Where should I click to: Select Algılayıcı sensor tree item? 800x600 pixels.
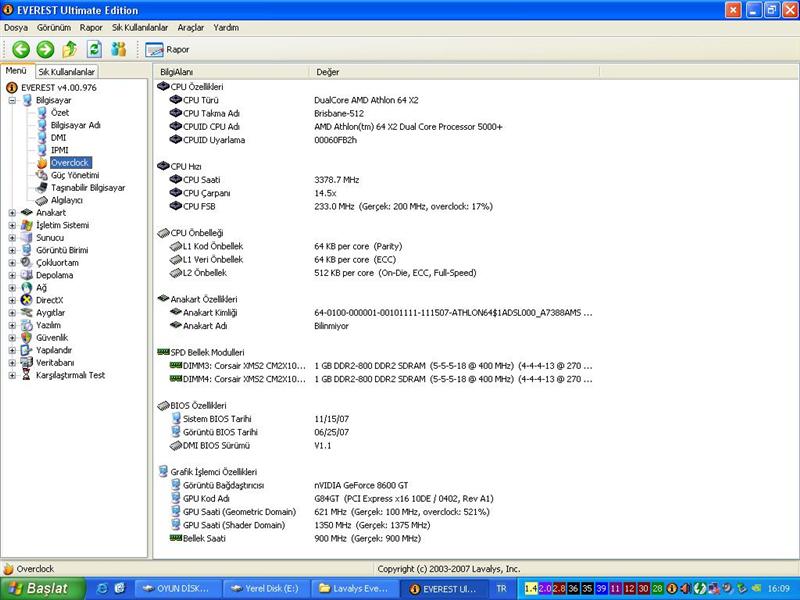[66, 200]
